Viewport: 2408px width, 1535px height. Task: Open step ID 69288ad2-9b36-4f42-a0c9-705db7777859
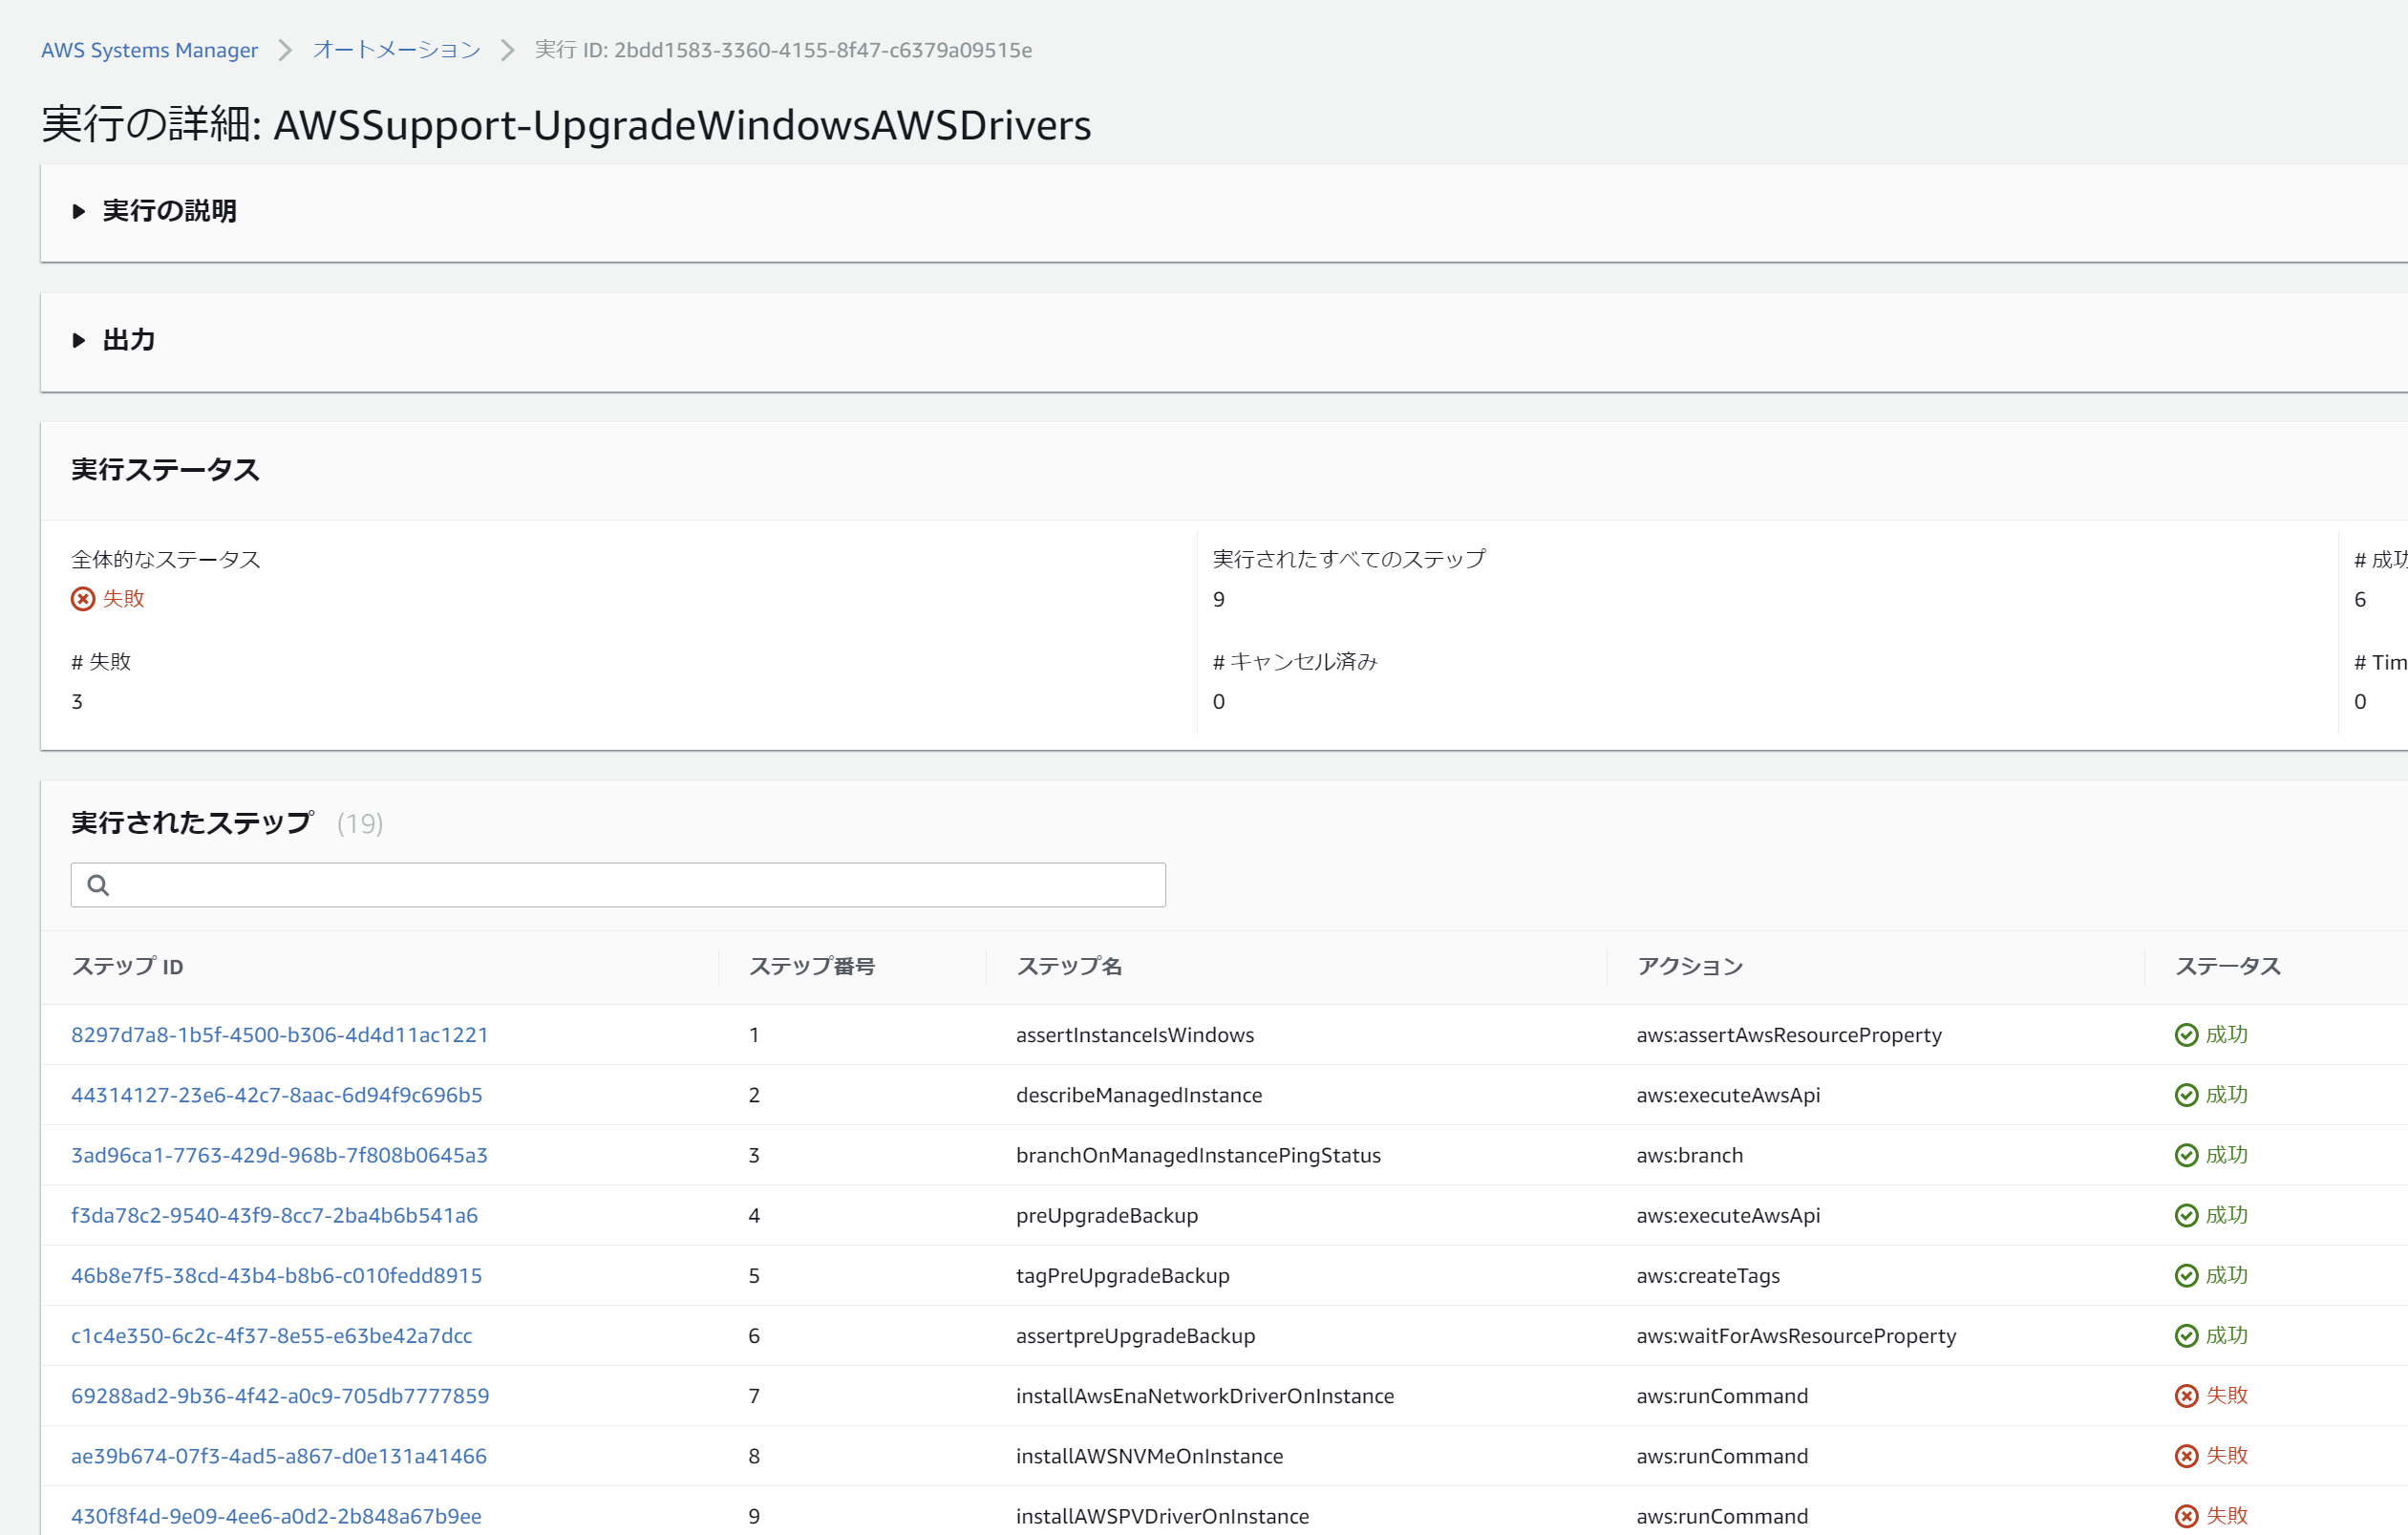[x=279, y=1396]
